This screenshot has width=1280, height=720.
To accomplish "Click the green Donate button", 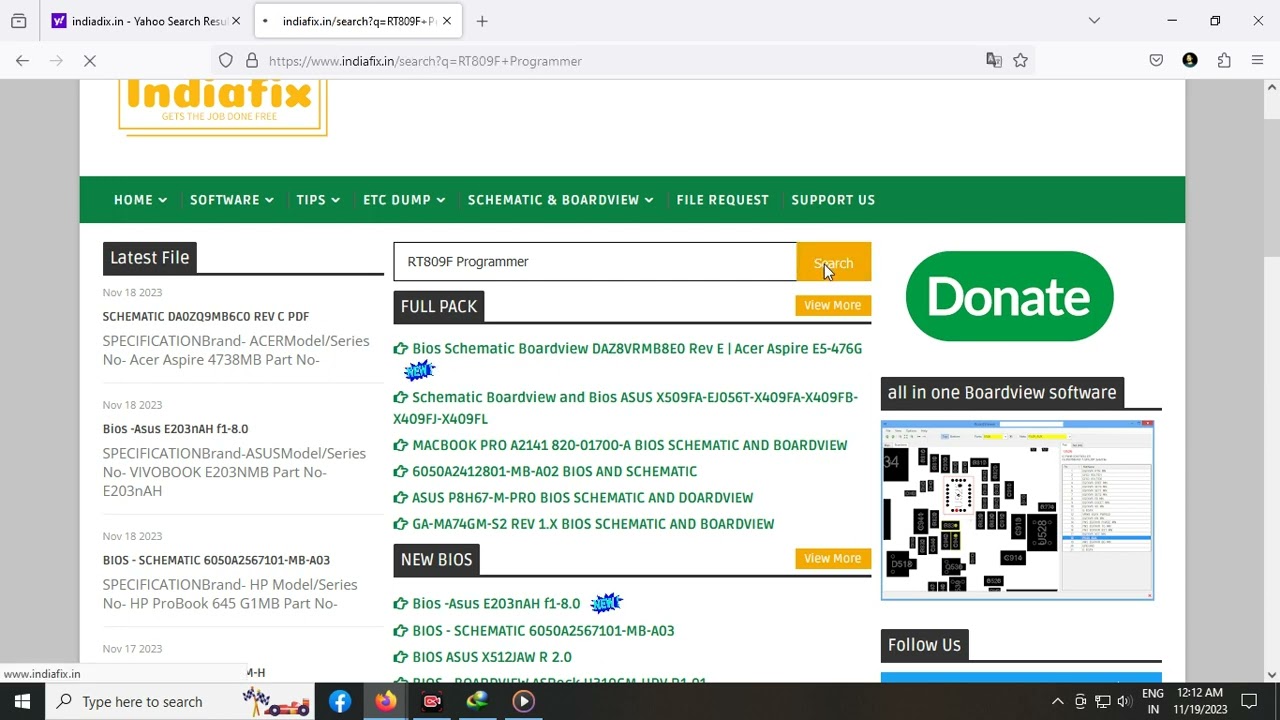I will (x=1009, y=296).
